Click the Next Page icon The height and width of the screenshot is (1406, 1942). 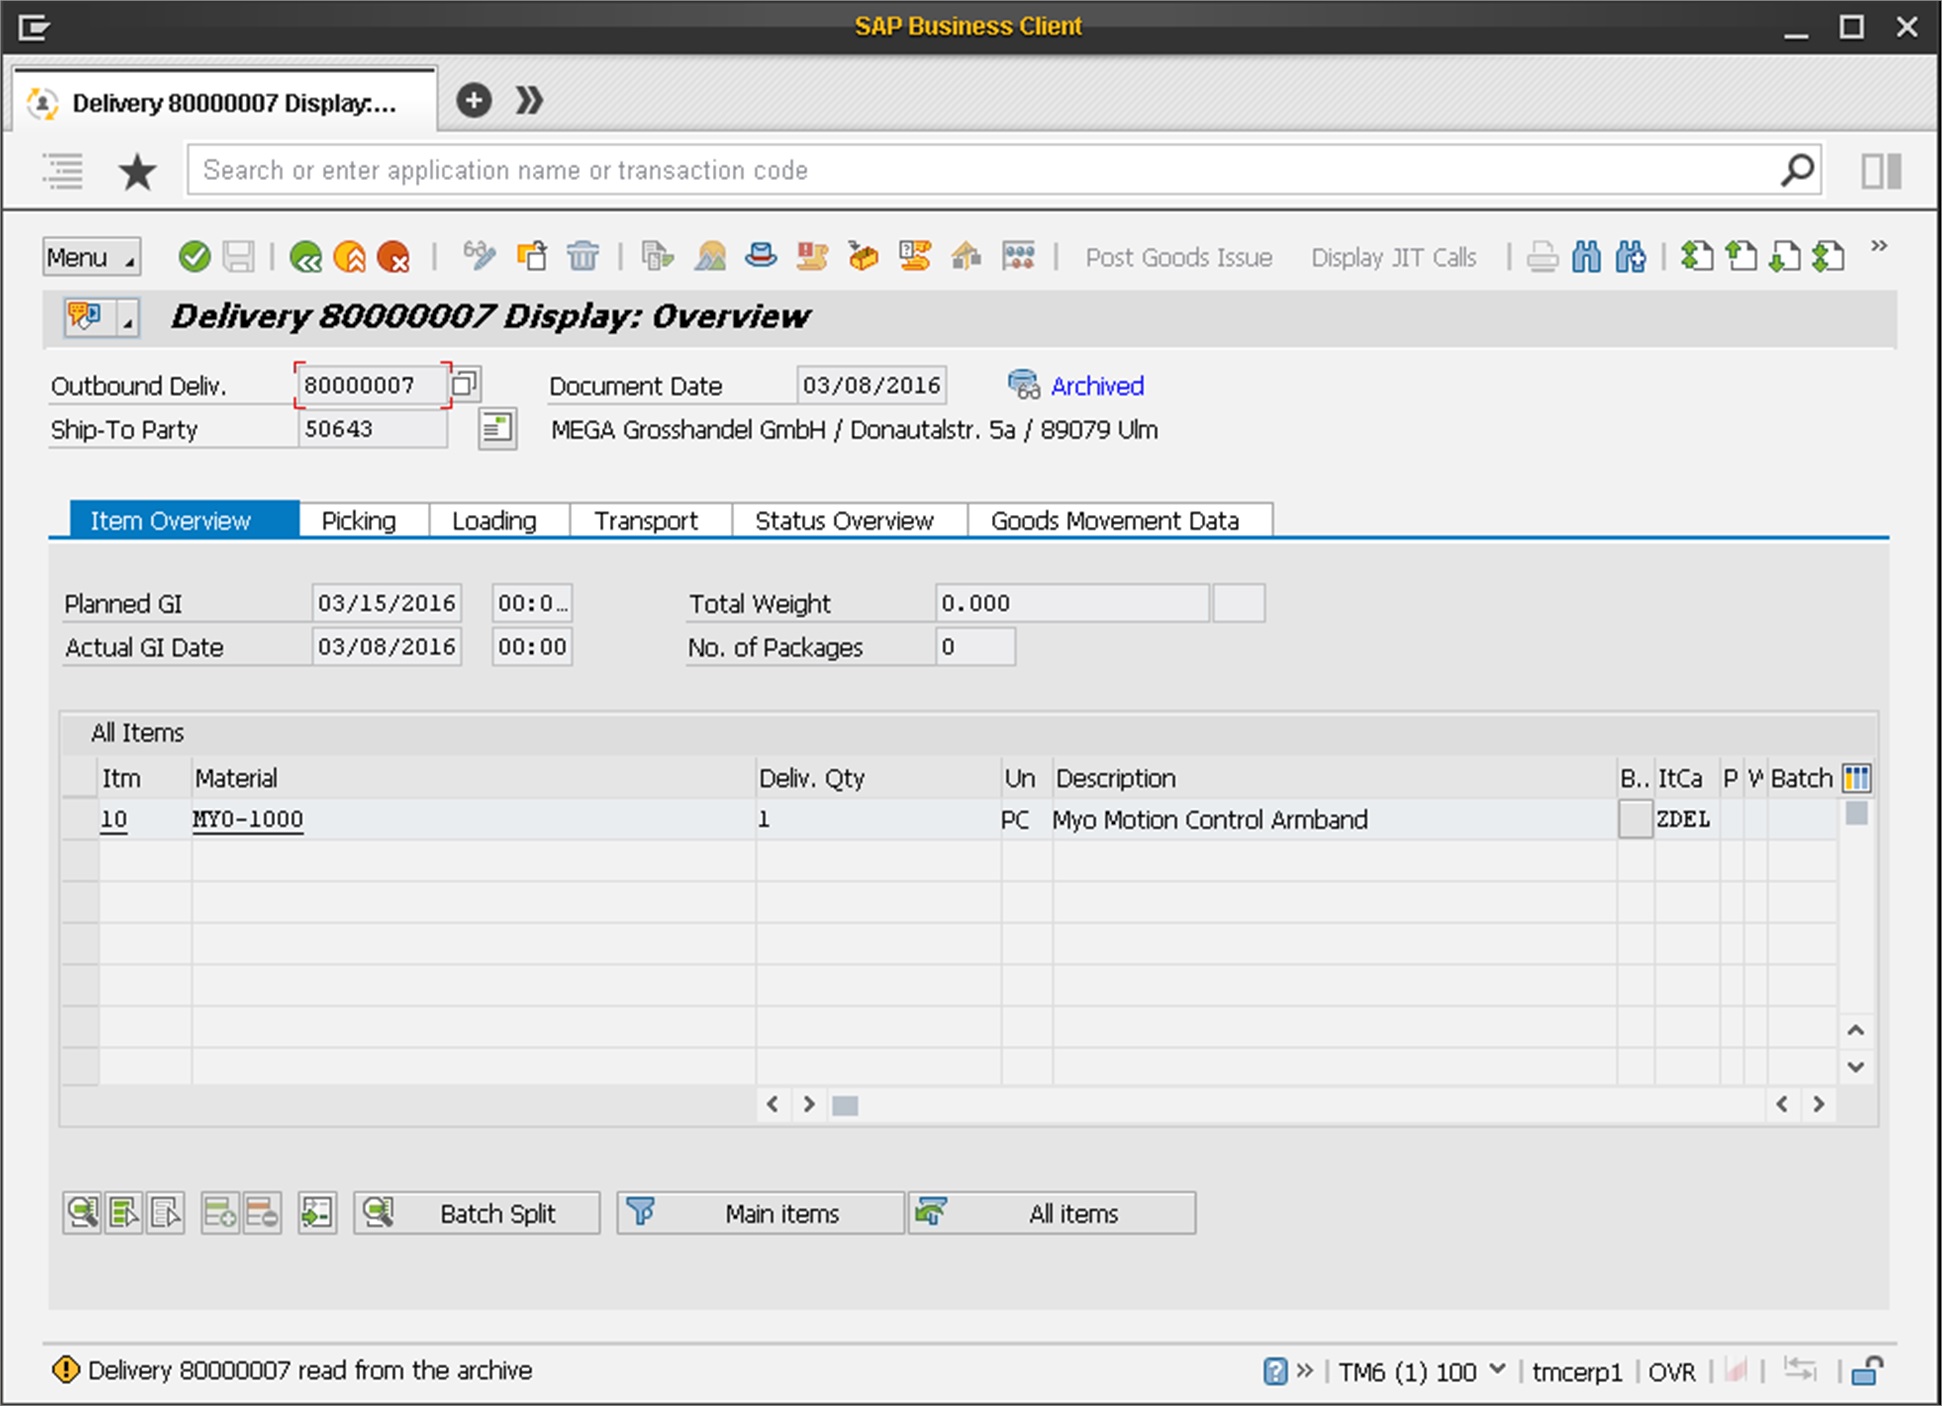pos(1785,257)
